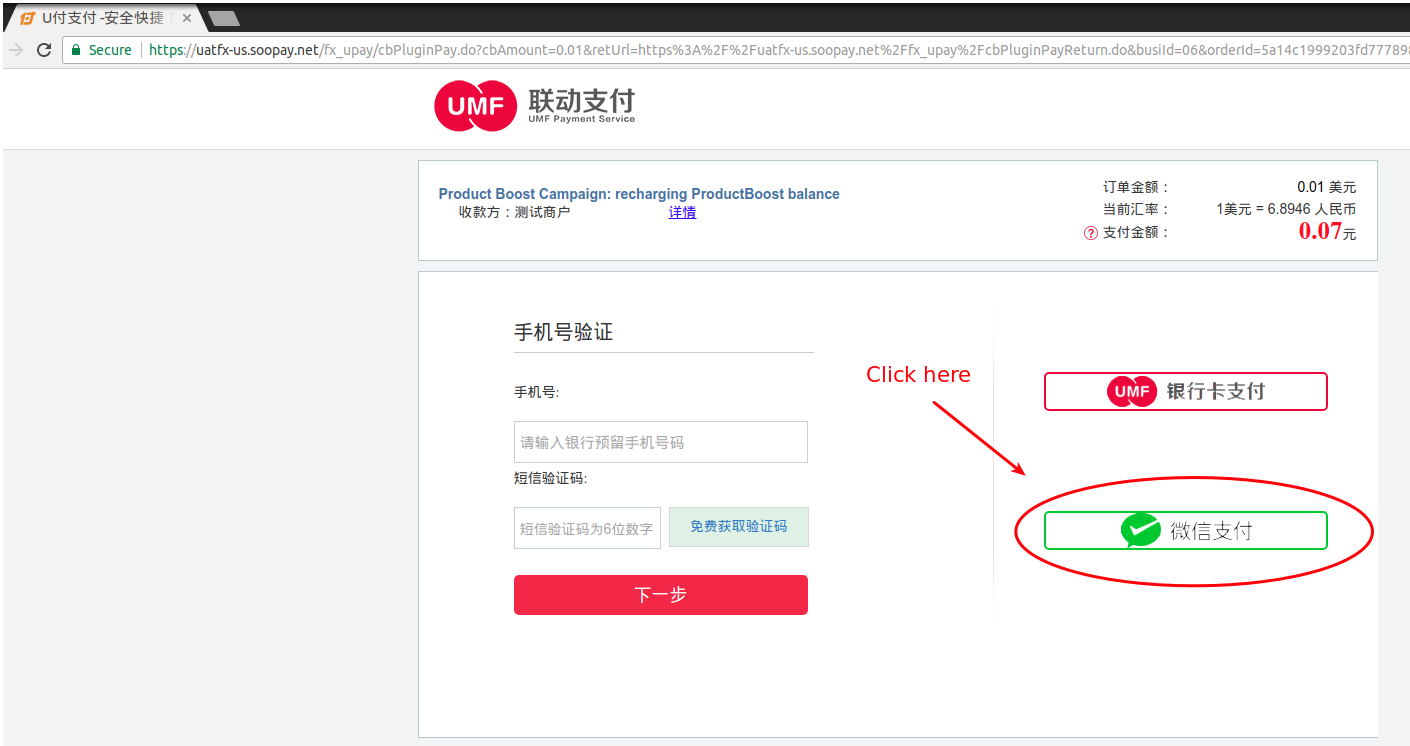Click the browser reload icon
Screen dimensions: 1410x746
tap(42, 48)
